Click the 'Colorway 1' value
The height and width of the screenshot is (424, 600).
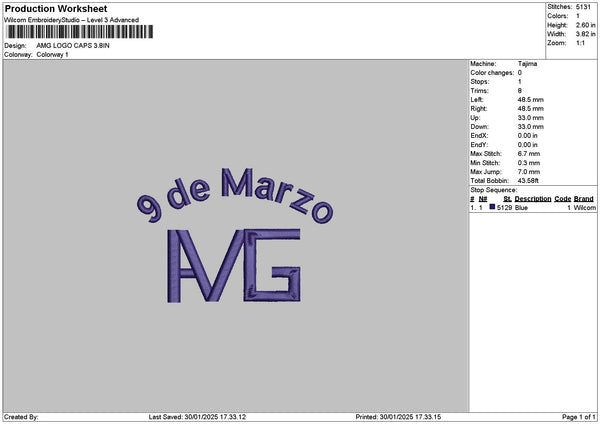point(52,55)
